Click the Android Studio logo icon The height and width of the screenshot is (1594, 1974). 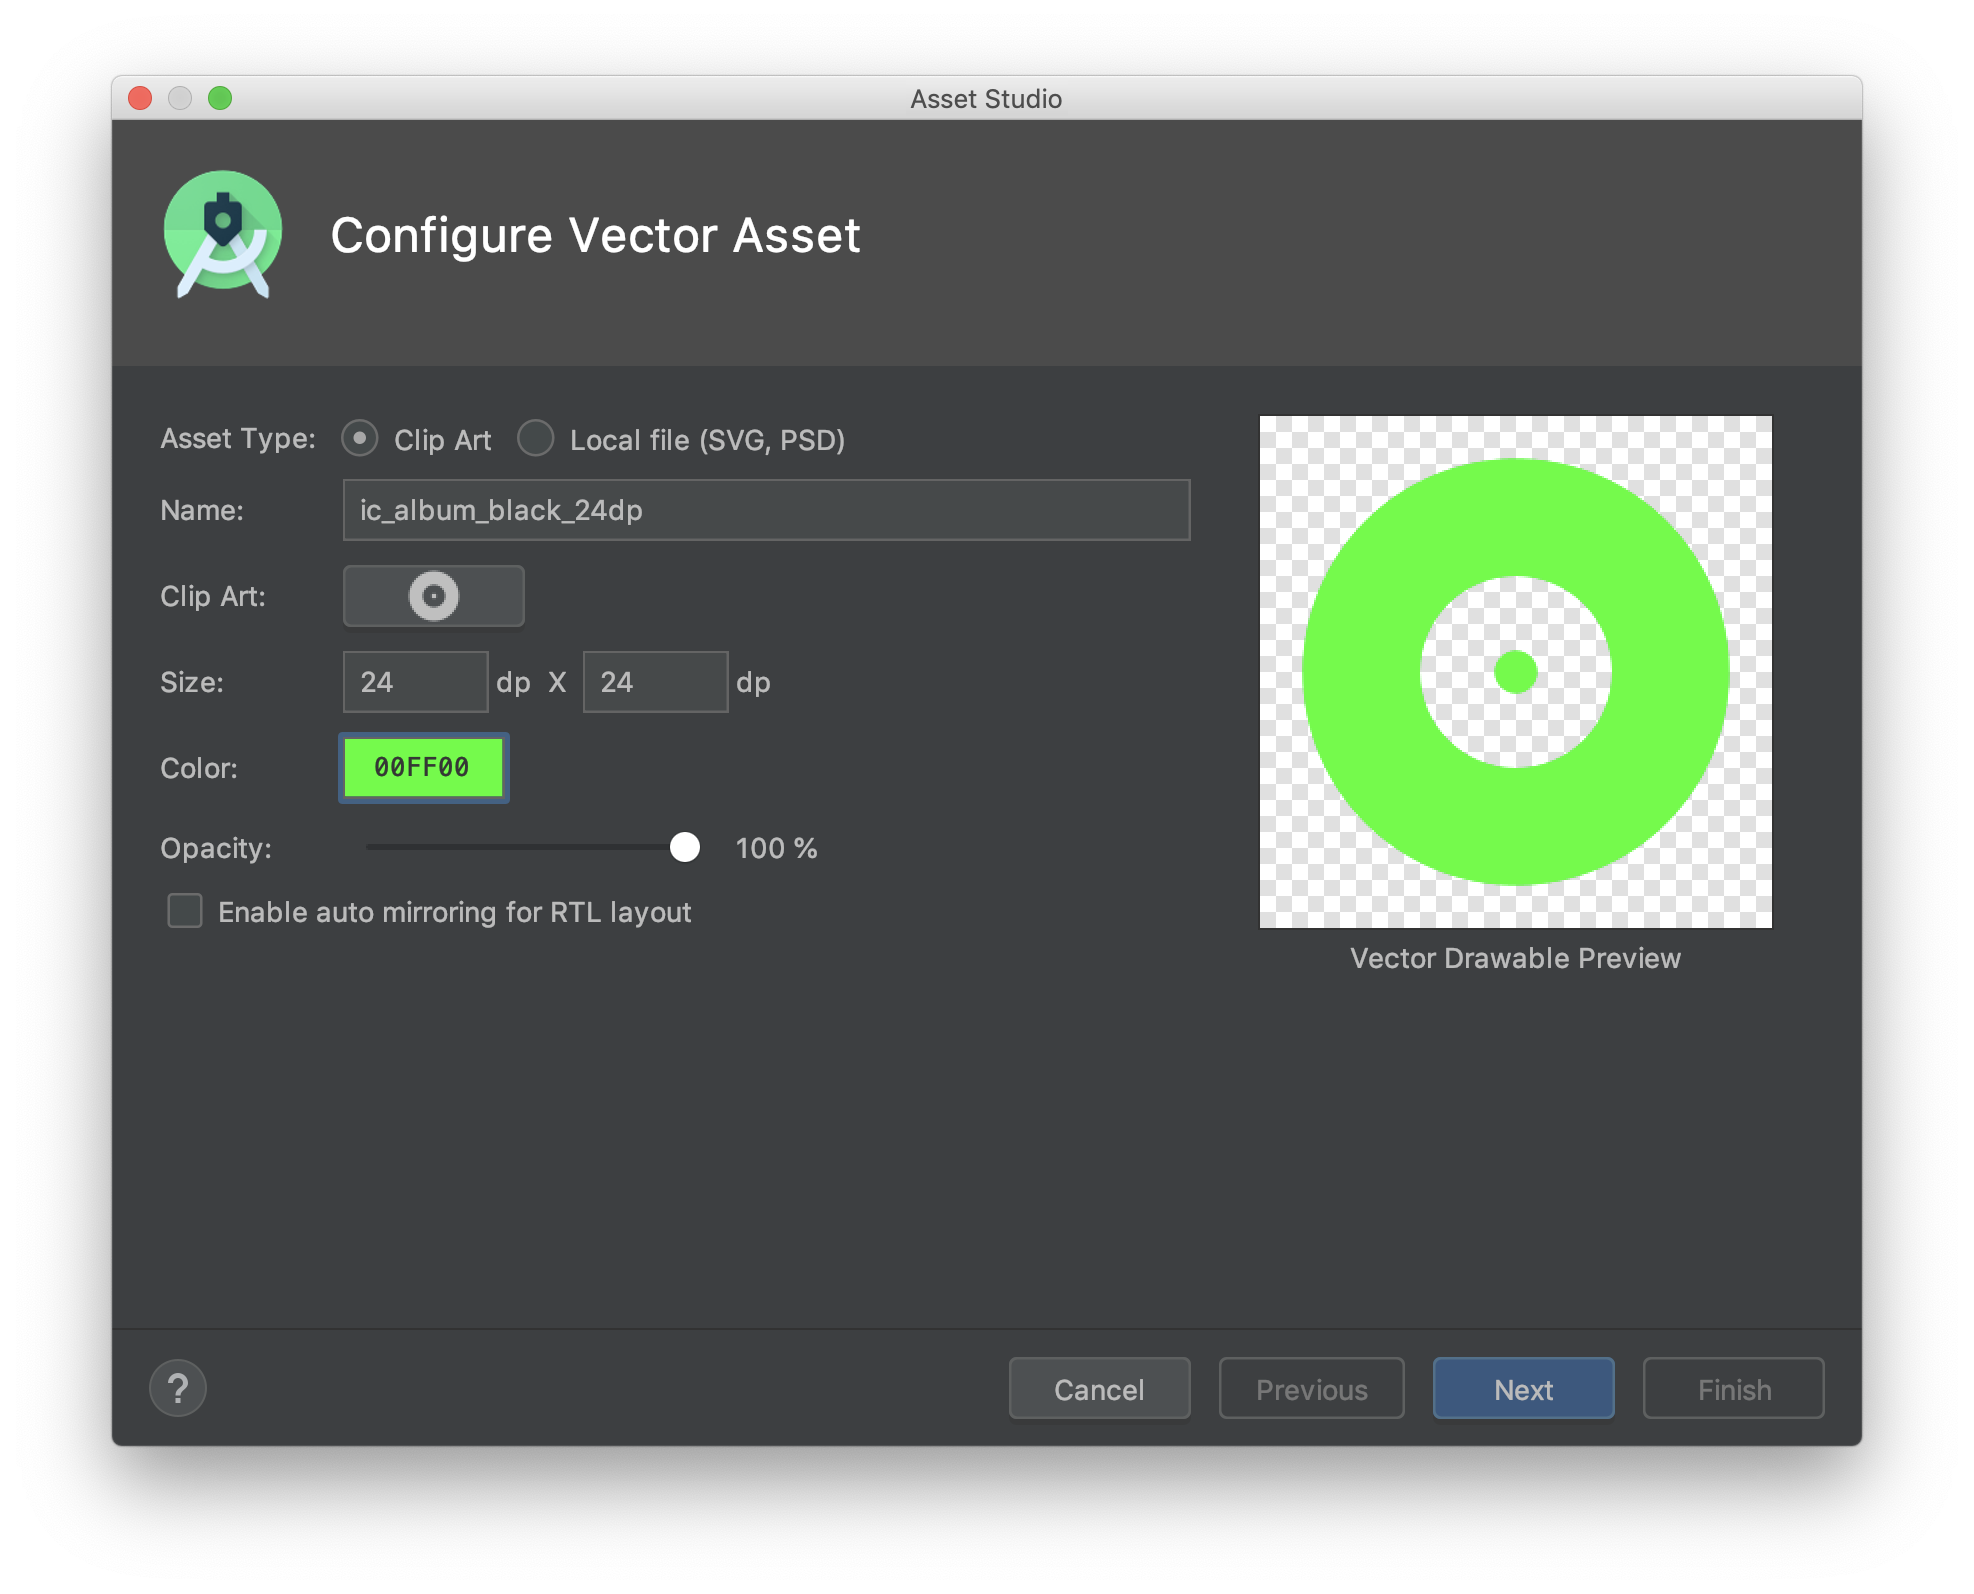[223, 235]
